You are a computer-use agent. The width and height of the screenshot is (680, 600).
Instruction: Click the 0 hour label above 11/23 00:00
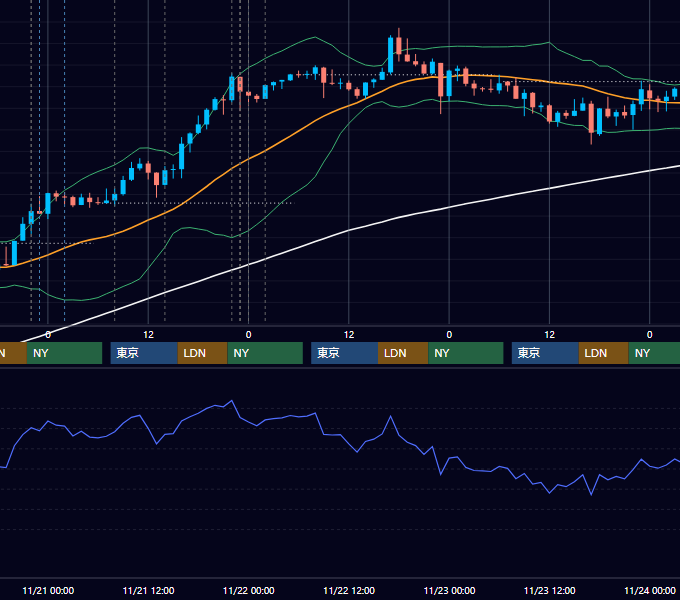[x=449, y=335]
